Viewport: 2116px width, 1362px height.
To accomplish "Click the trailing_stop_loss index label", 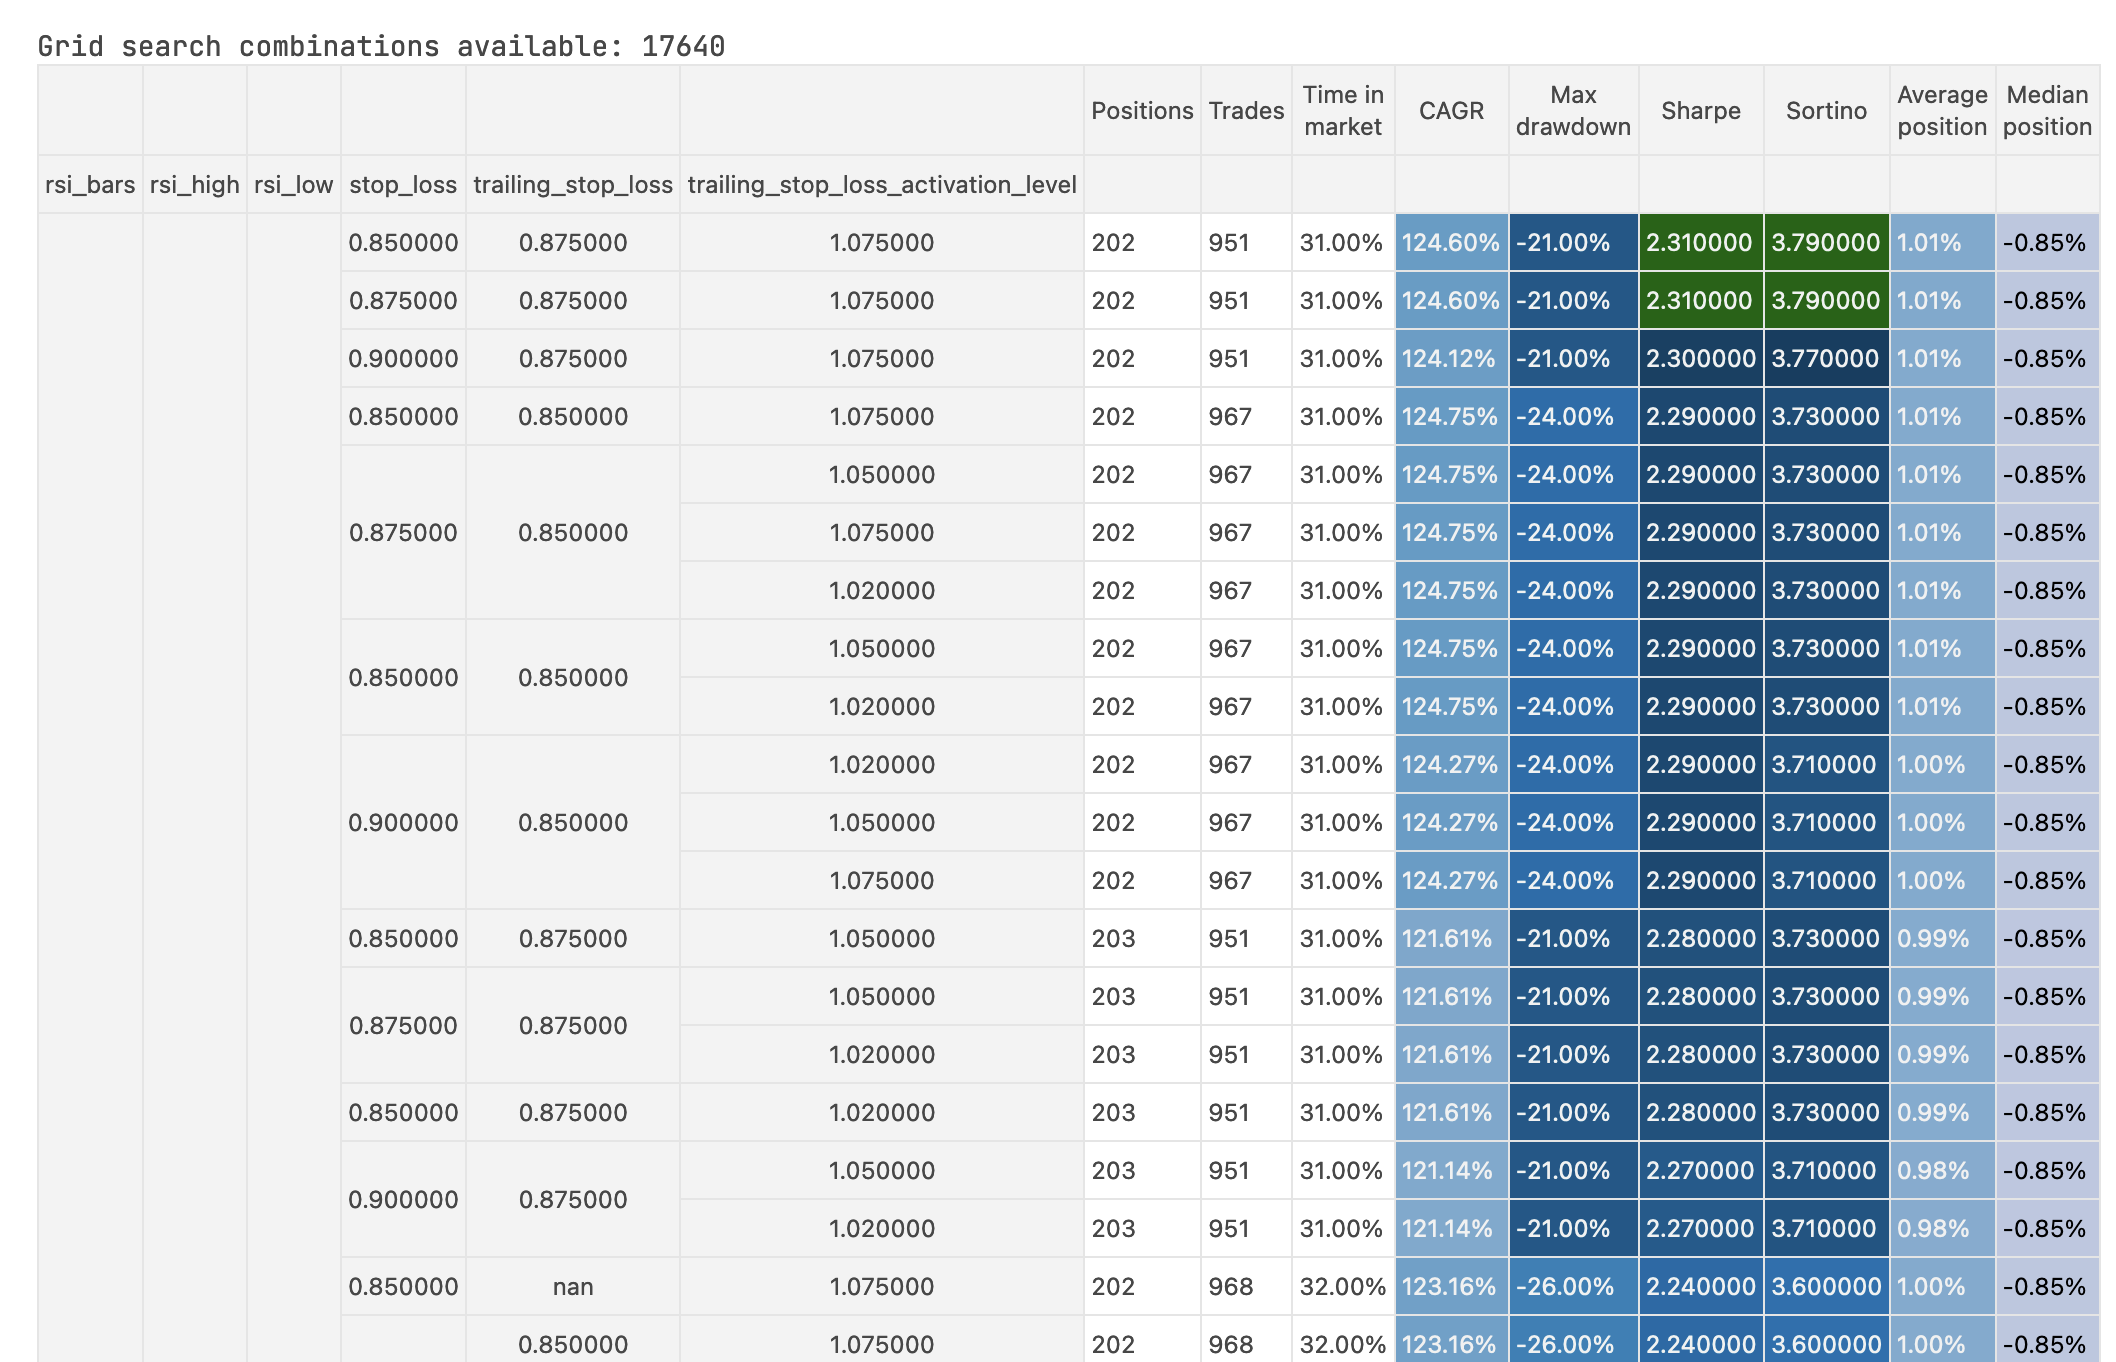I will (x=573, y=185).
